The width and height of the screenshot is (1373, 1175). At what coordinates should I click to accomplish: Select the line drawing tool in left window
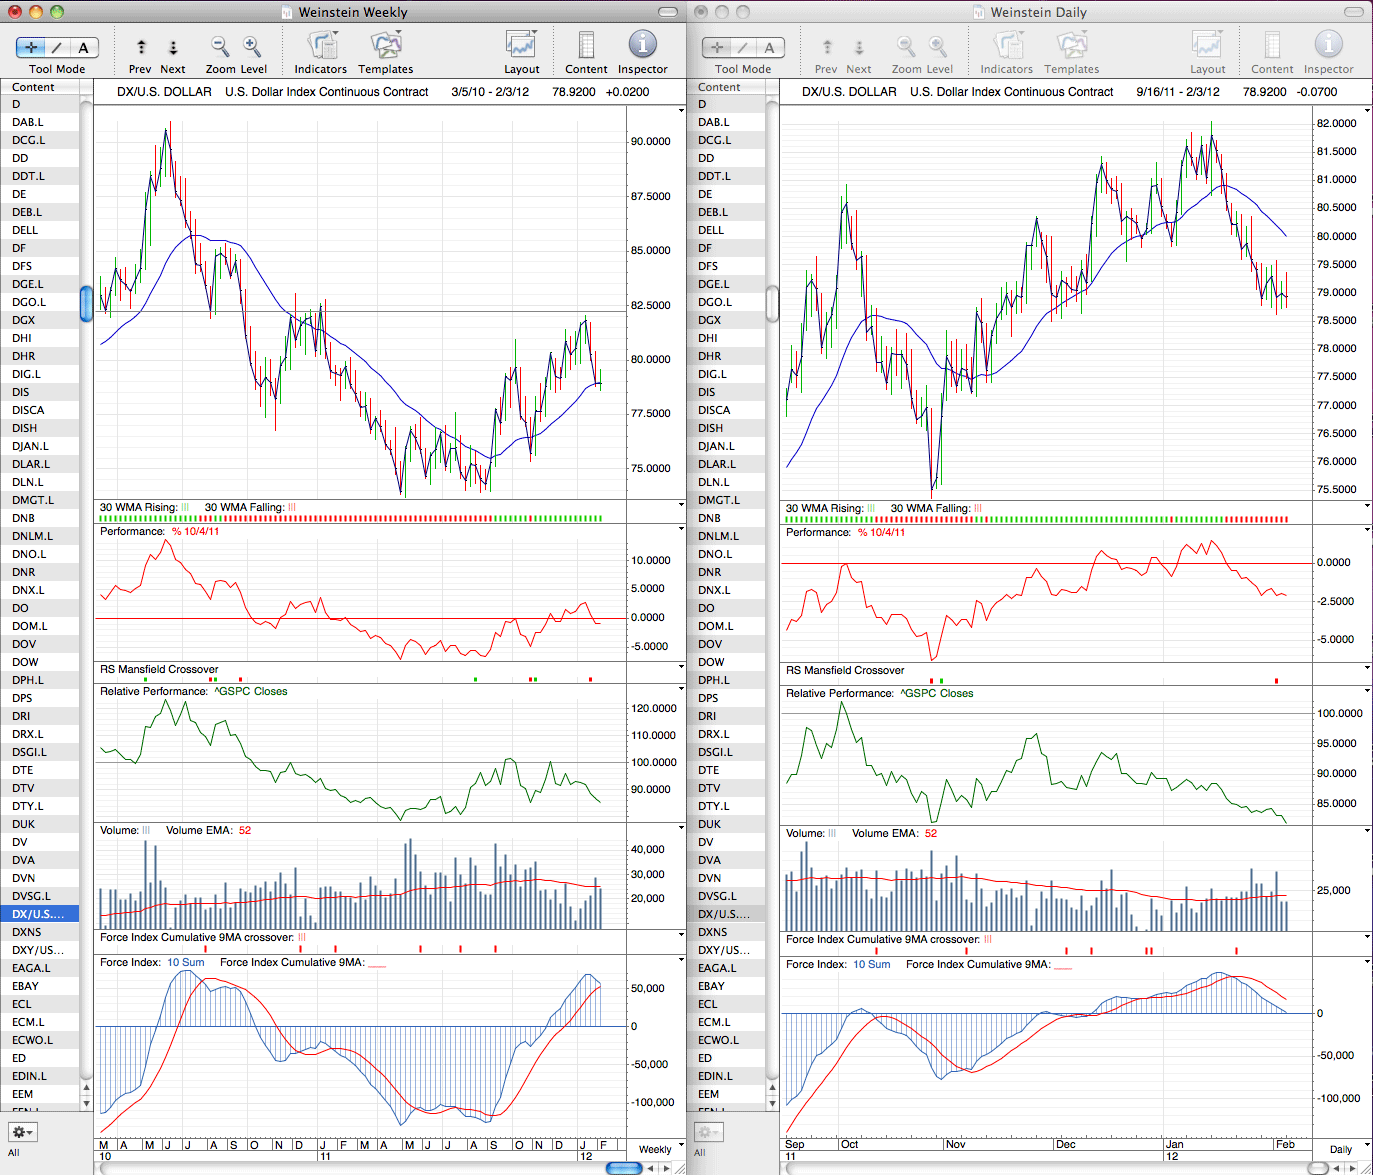[x=58, y=47]
